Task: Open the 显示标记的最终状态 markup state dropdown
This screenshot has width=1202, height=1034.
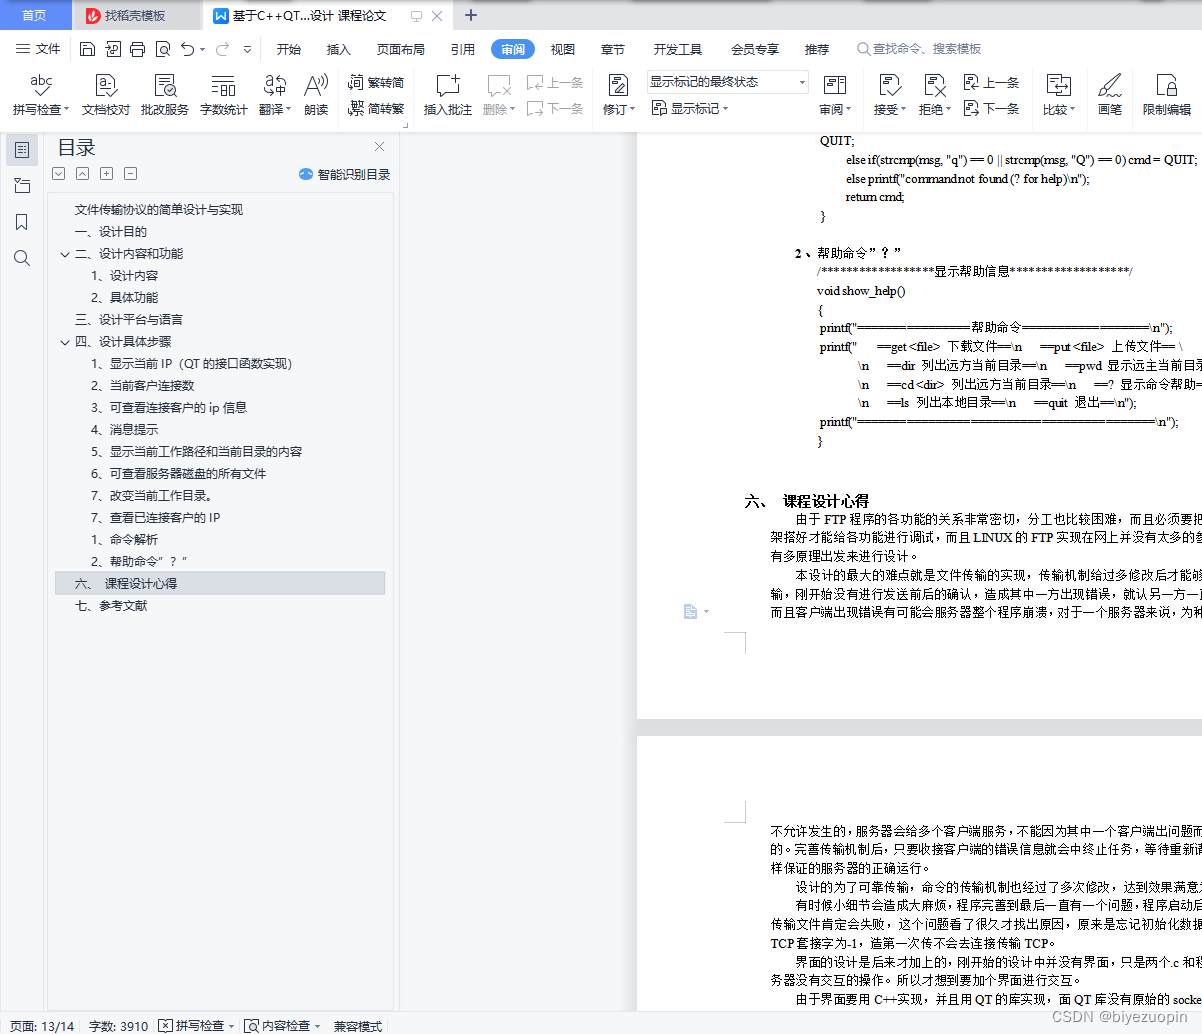Action: [799, 81]
